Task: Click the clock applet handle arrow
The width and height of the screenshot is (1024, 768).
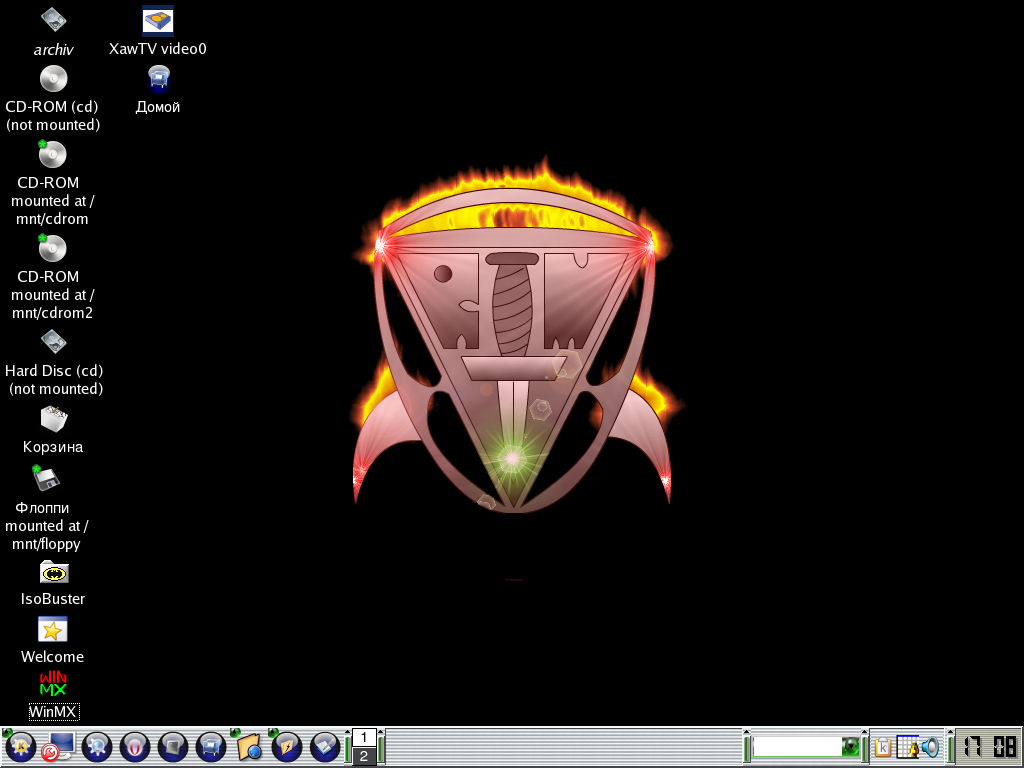Action: point(951,732)
